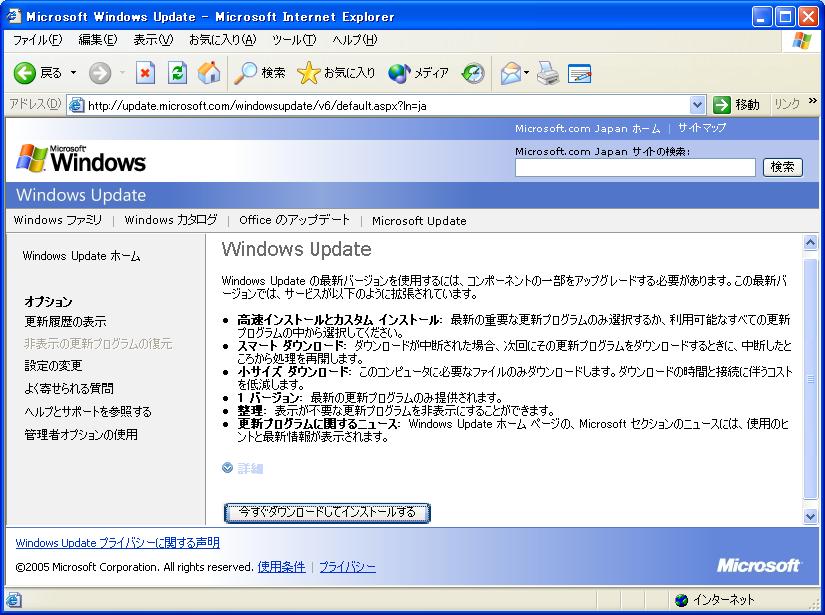Viewport: 825px width, 615px height.
Task: Open the サイトマップ link
Action: pos(701,128)
